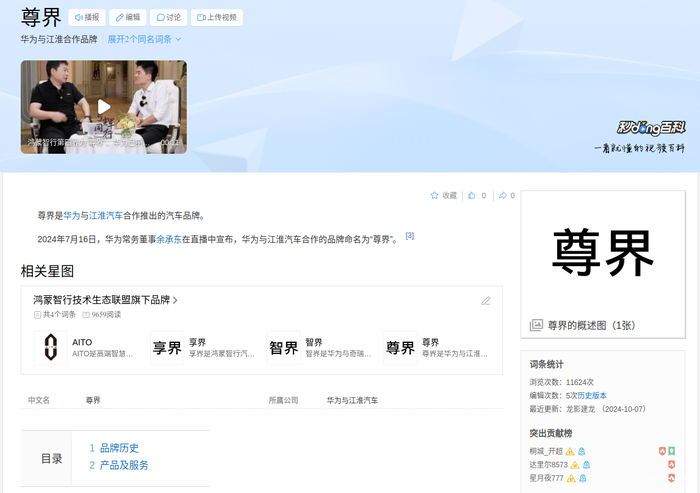
Task: Open the 编辑 edit button
Action: [x=128, y=17]
